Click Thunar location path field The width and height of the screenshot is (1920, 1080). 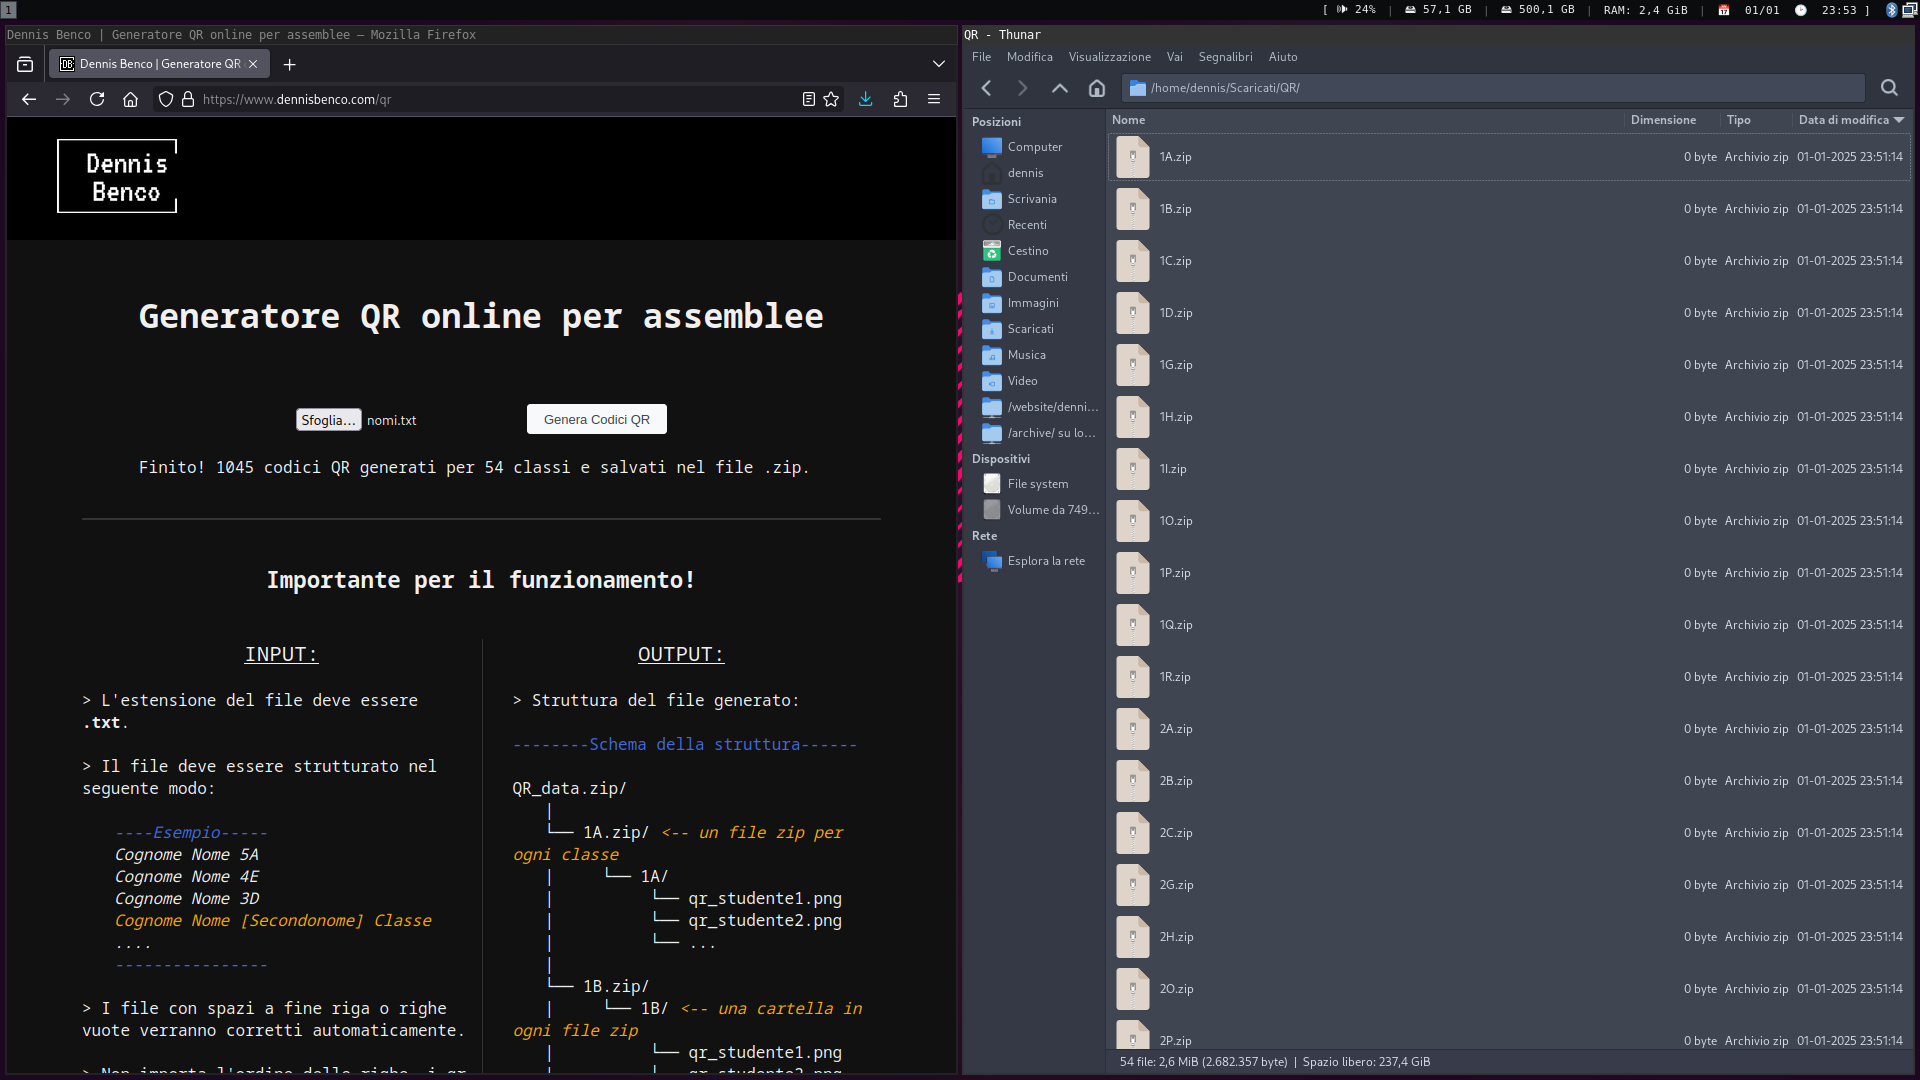1493,88
